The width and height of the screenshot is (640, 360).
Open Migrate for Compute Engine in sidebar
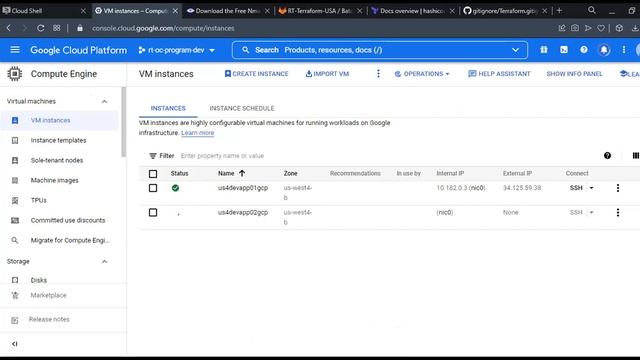(x=70, y=240)
